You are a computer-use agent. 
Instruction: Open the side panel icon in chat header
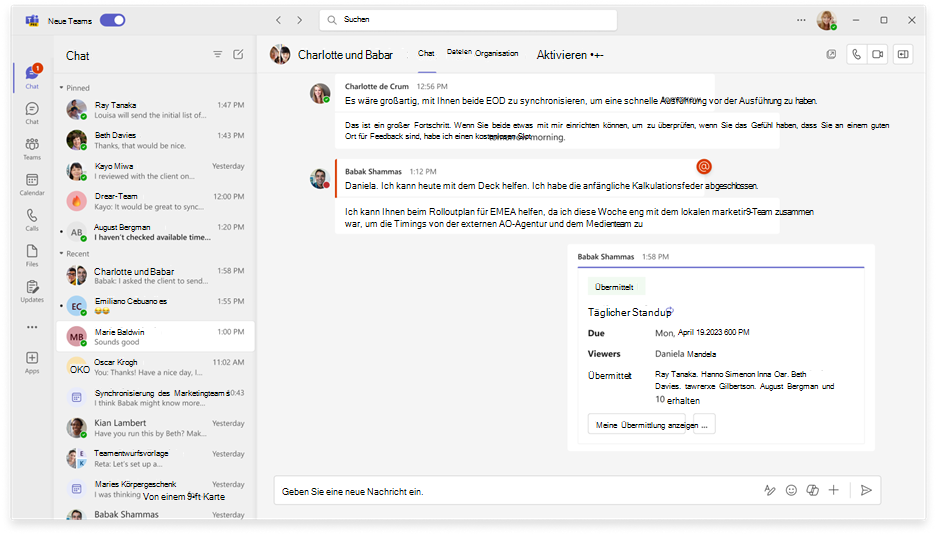pos(903,54)
